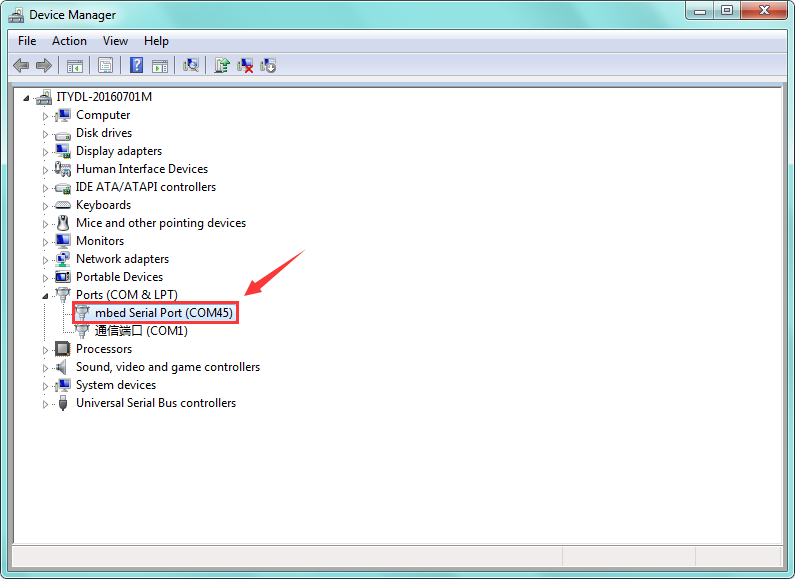Click the Display adapters category icon

(63, 151)
